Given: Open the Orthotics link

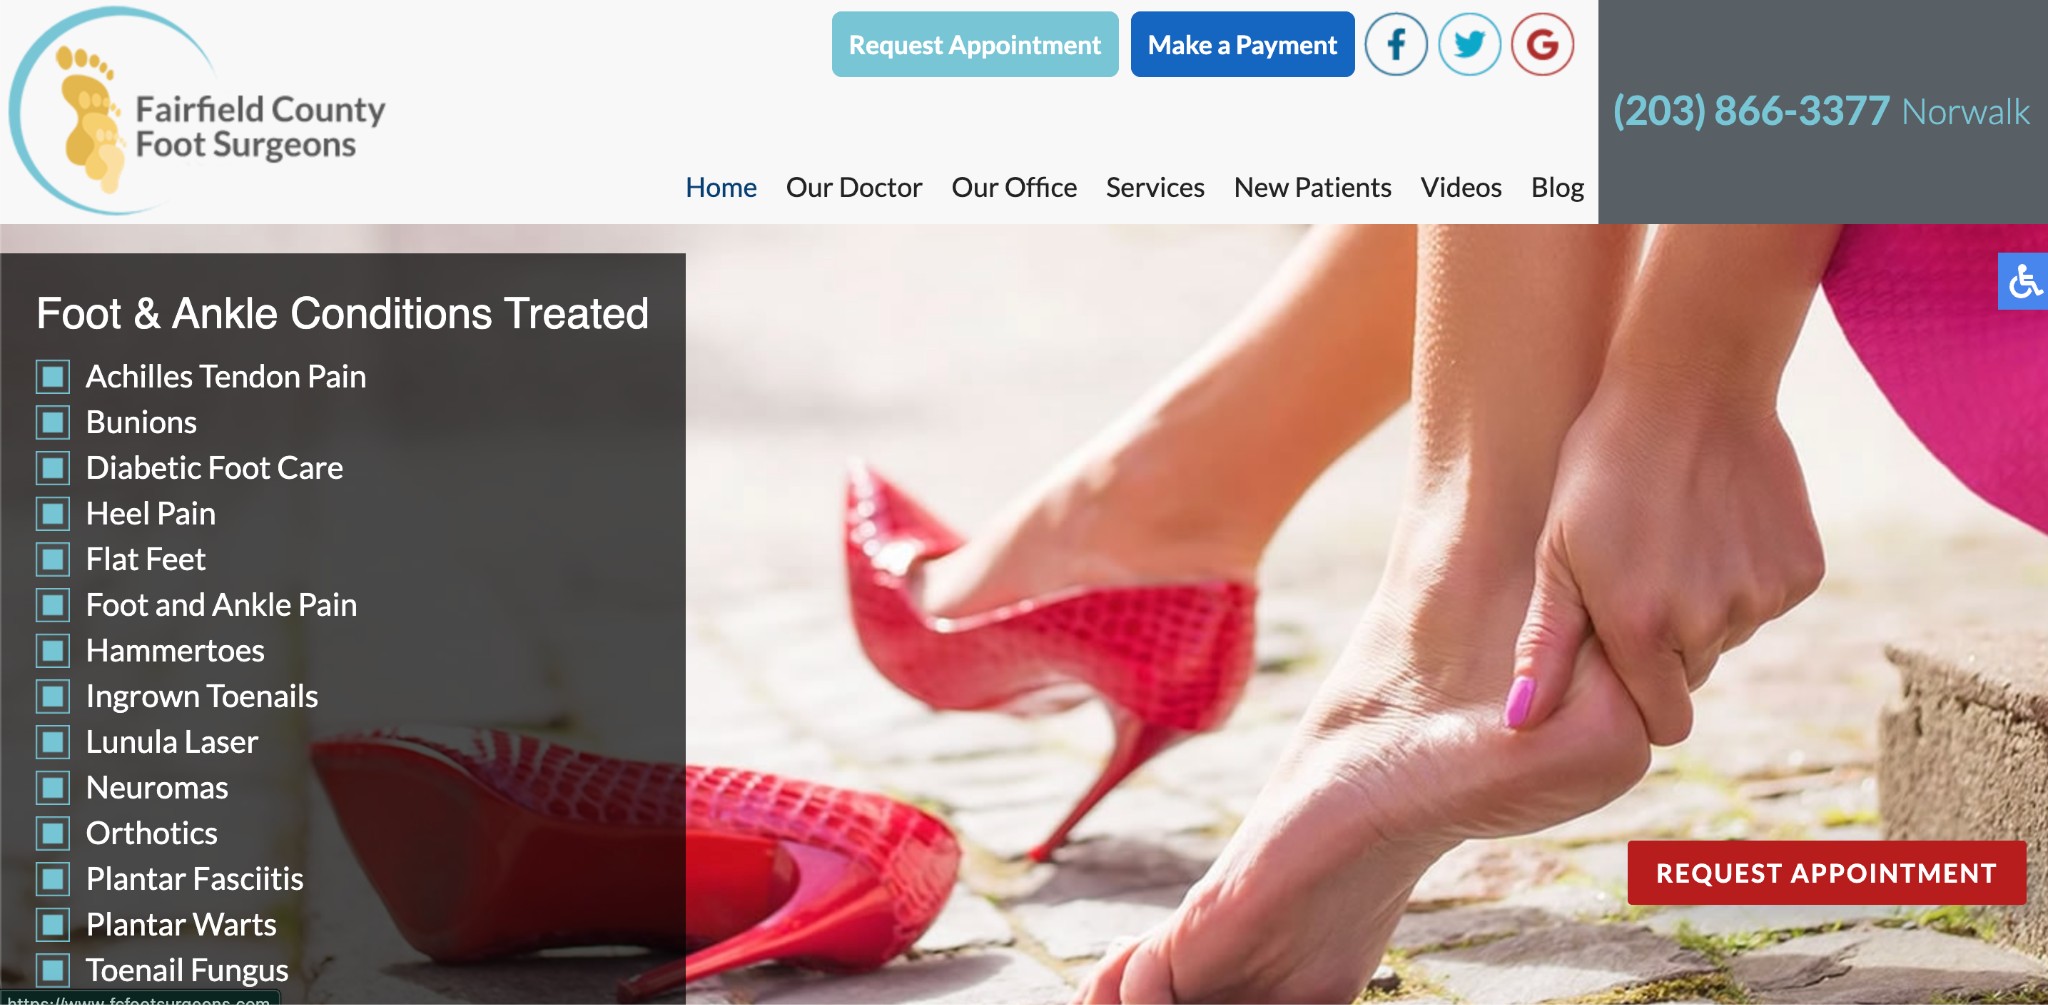Looking at the screenshot, I should tap(152, 833).
